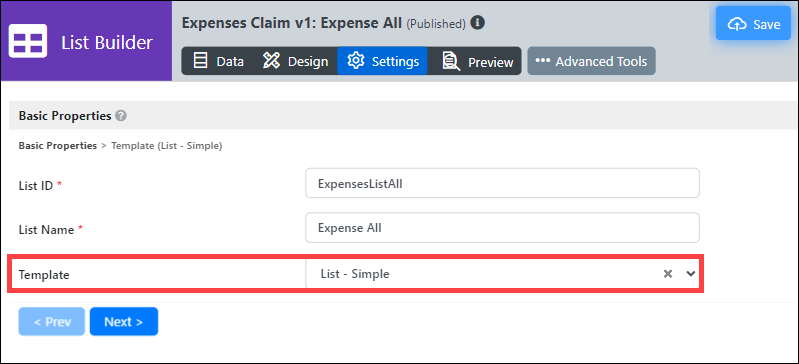Click the help icon next to Basic Properties

click(x=121, y=116)
